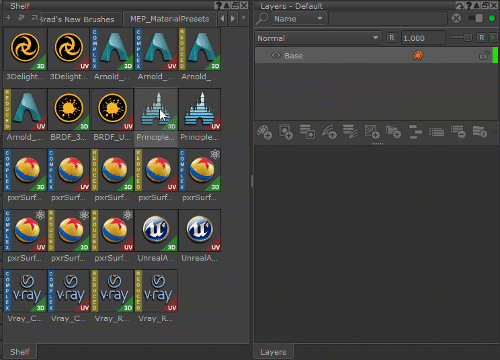
Task: Click the layer opacity slider handle
Action: pos(468,38)
